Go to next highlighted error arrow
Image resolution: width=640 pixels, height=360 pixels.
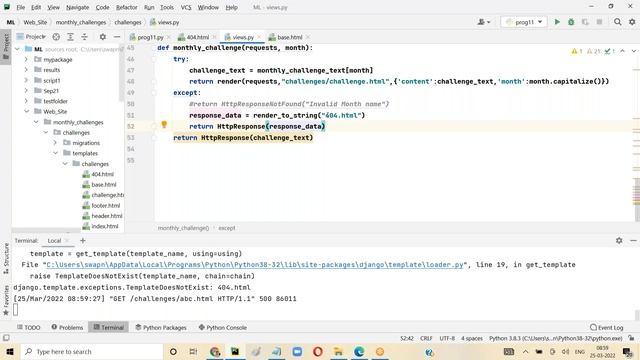(633, 51)
